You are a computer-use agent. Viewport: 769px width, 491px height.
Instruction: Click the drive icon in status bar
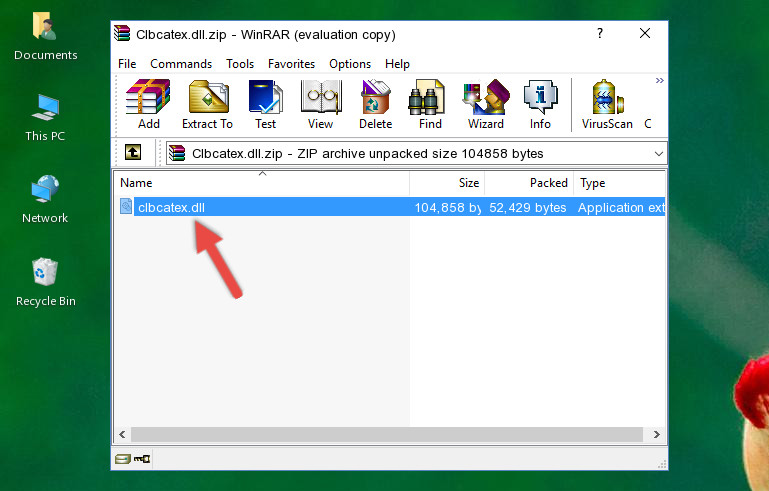pyautogui.click(x=123, y=459)
